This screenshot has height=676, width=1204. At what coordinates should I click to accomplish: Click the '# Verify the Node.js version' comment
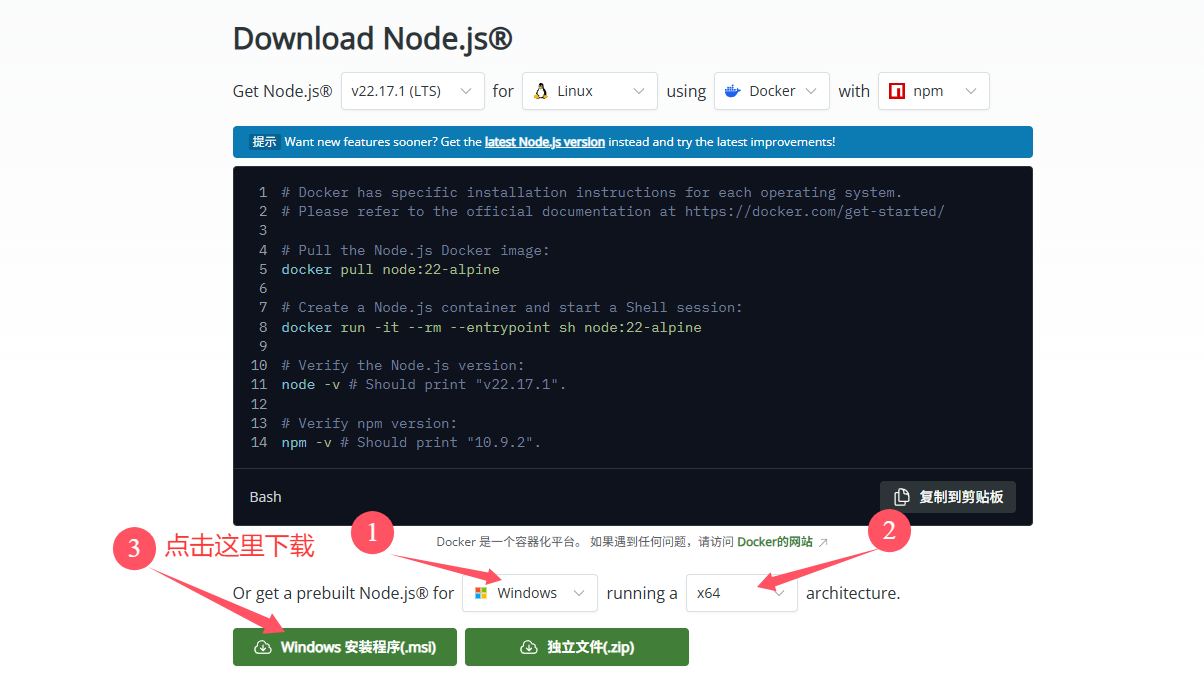pos(403,365)
